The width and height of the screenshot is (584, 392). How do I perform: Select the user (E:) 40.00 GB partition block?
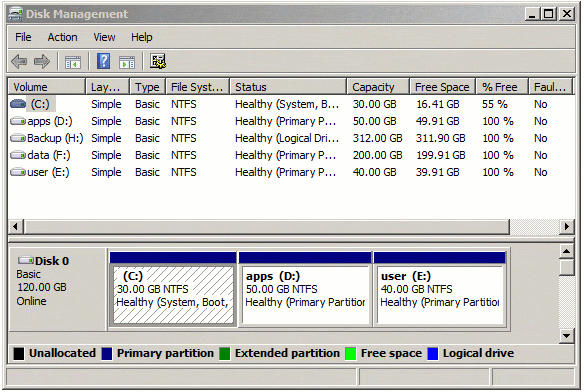pyautogui.click(x=439, y=290)
